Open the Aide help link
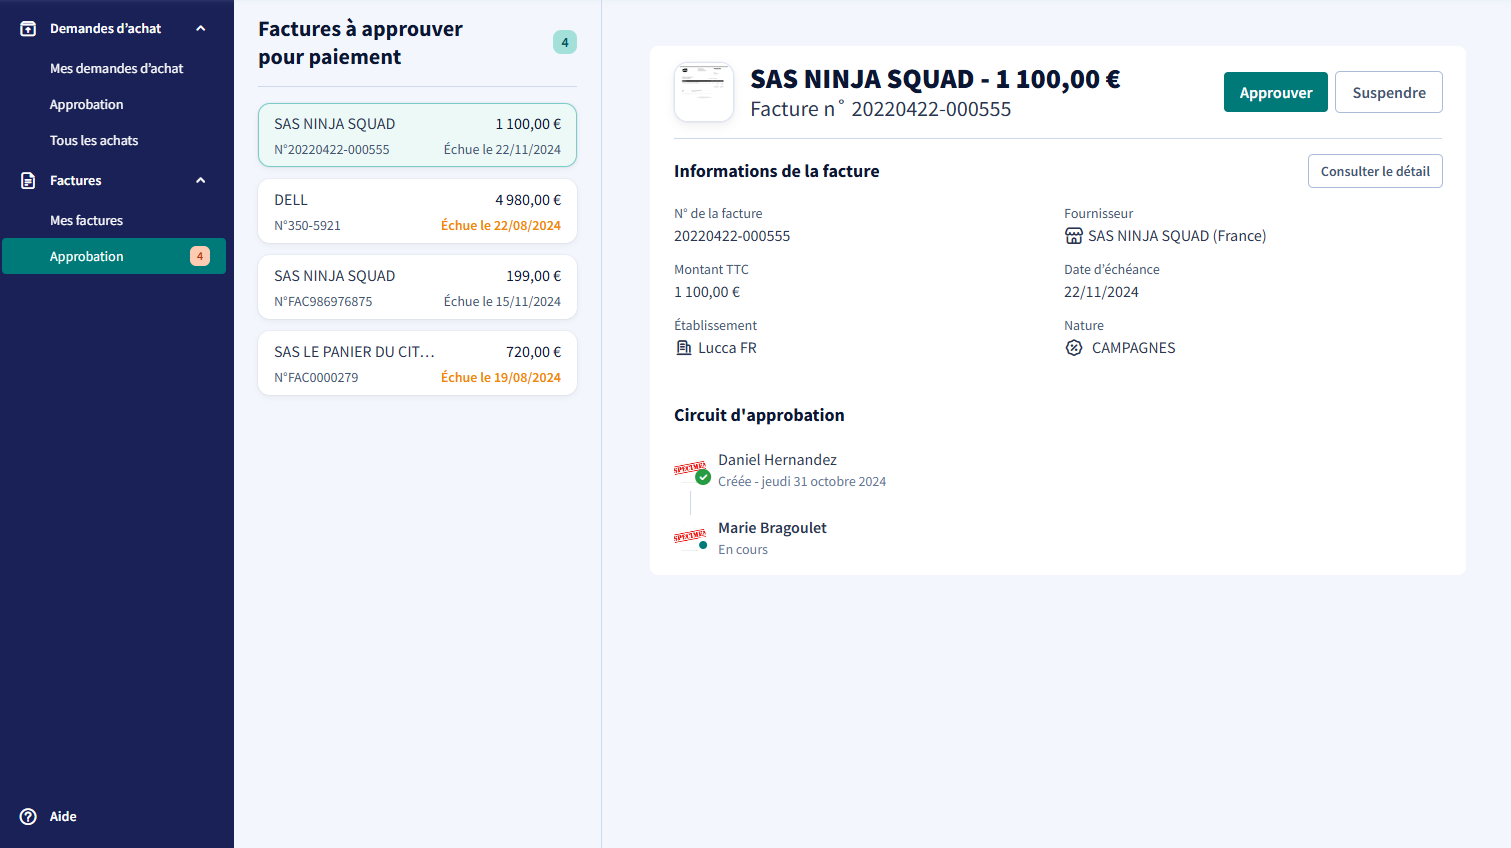The image size is (1511, 848). coord(63,817)
